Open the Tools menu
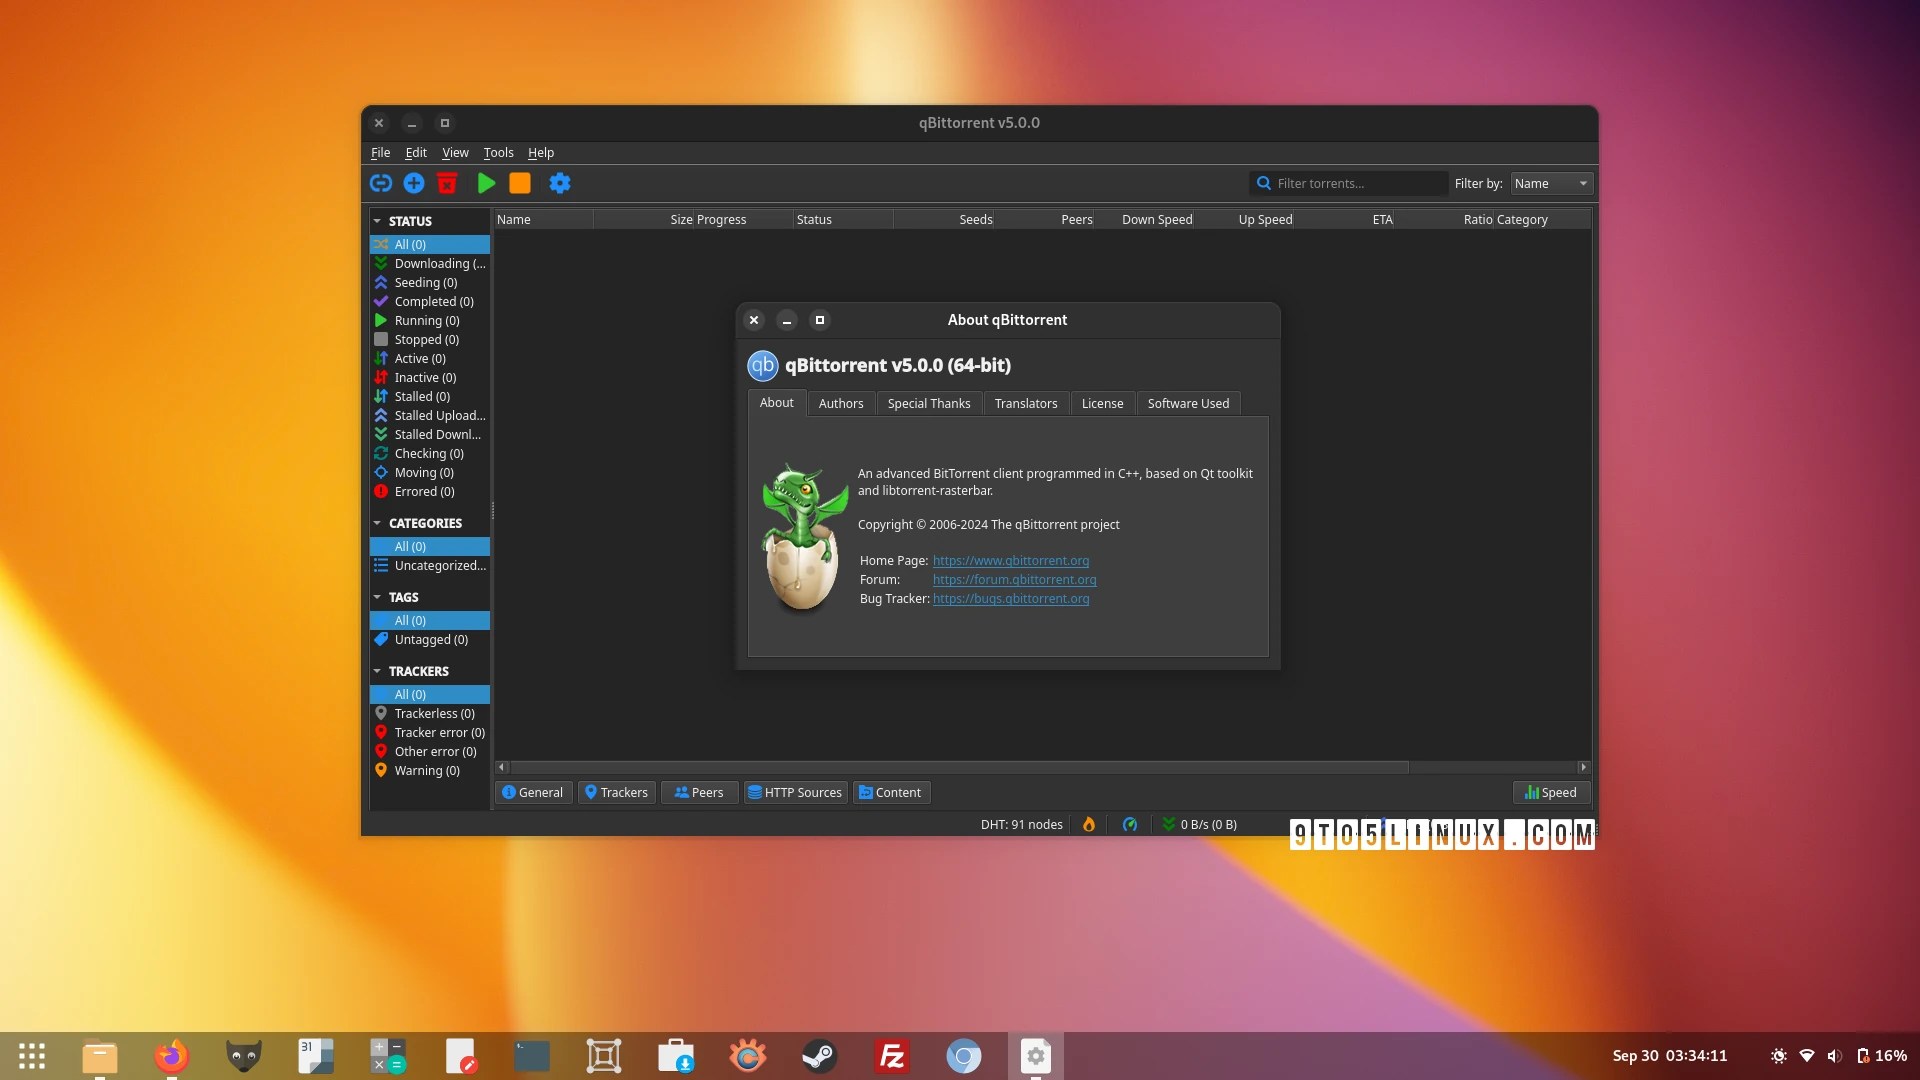Viewport: 1920px width, 1080px height. point(498,152)
